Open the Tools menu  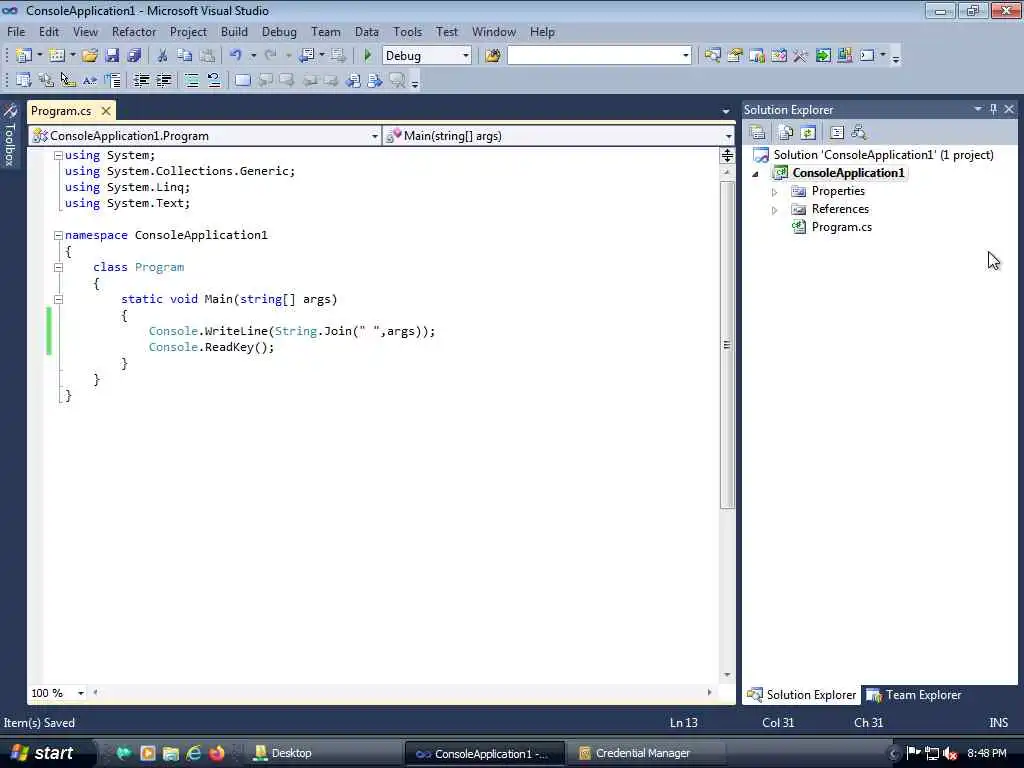coord(408,31)
